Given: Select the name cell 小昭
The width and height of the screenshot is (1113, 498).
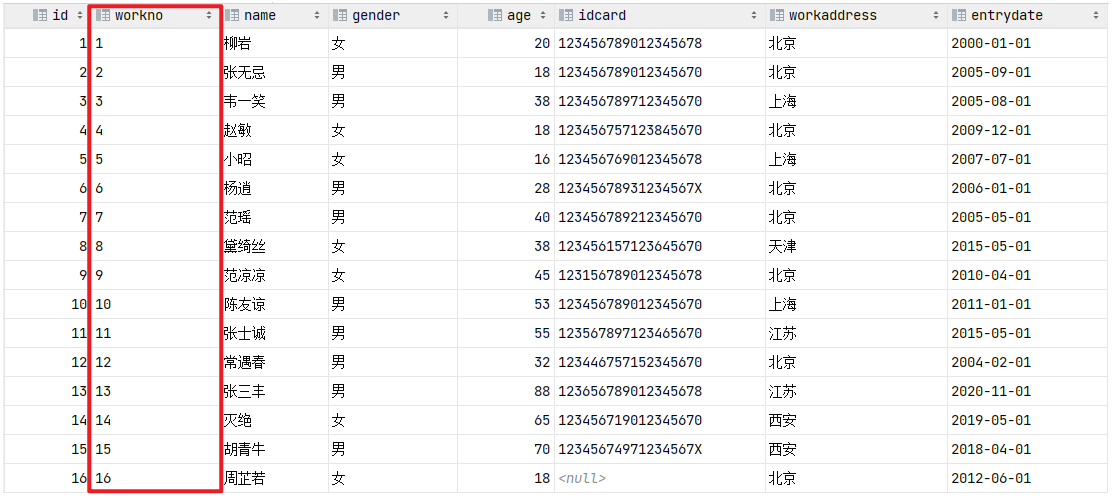Looking at the screenshot, I should pyautogui.click(x=237, y=160).
